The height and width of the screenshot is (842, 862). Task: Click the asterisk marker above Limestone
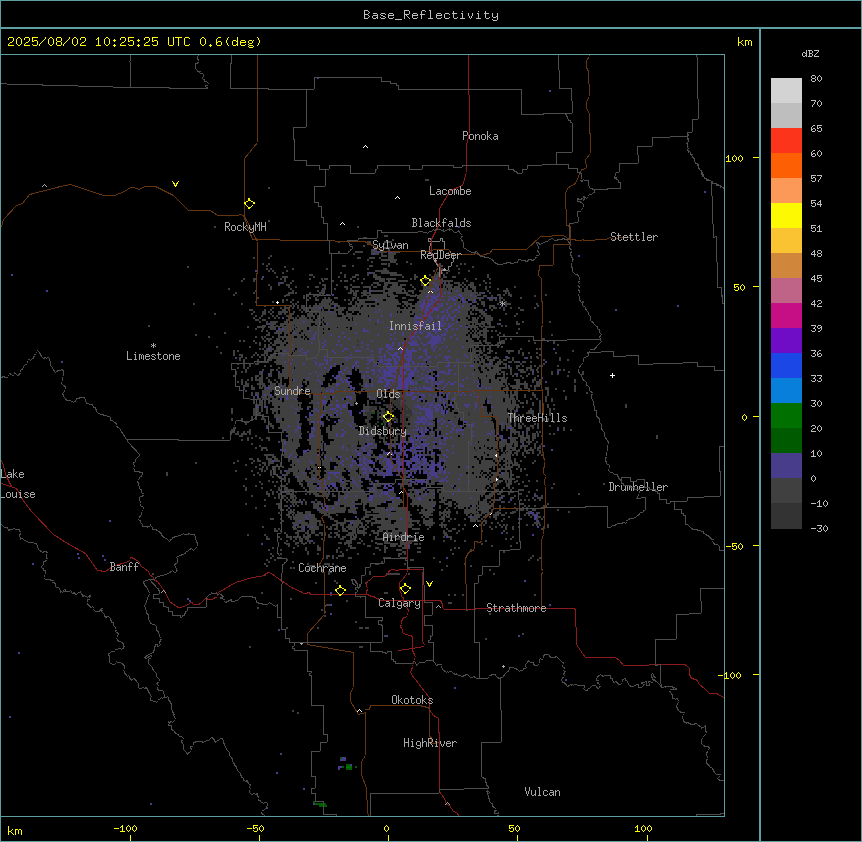point(153,346)
